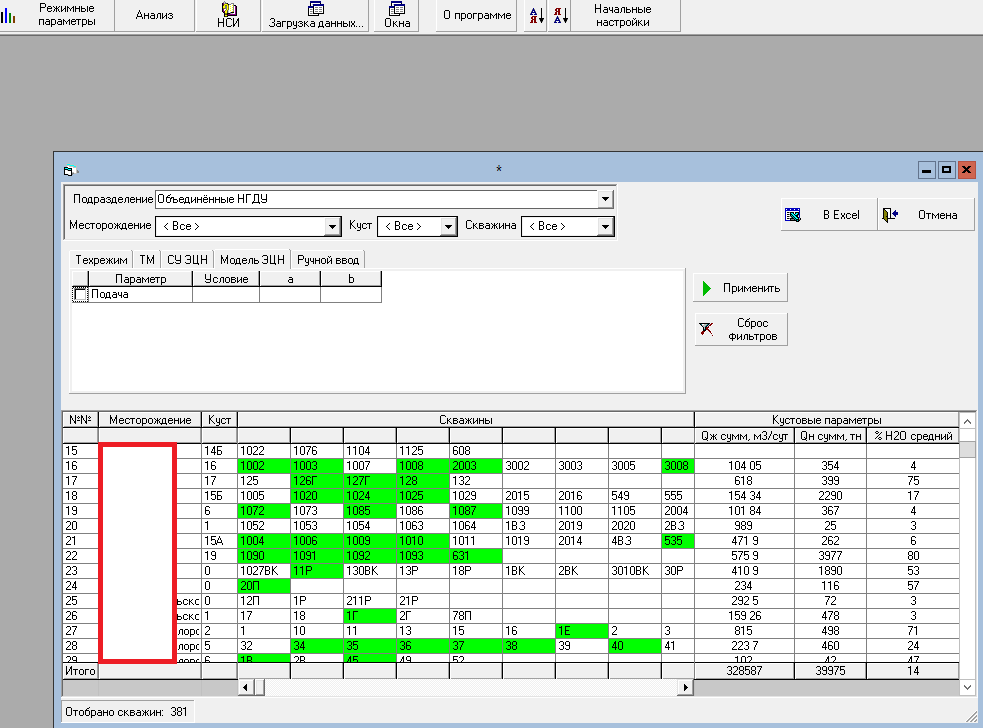Click the Месторождение table column header

(150, 419)
